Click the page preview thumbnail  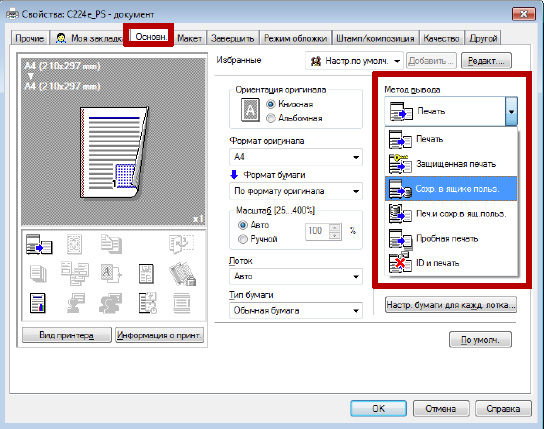114,153
